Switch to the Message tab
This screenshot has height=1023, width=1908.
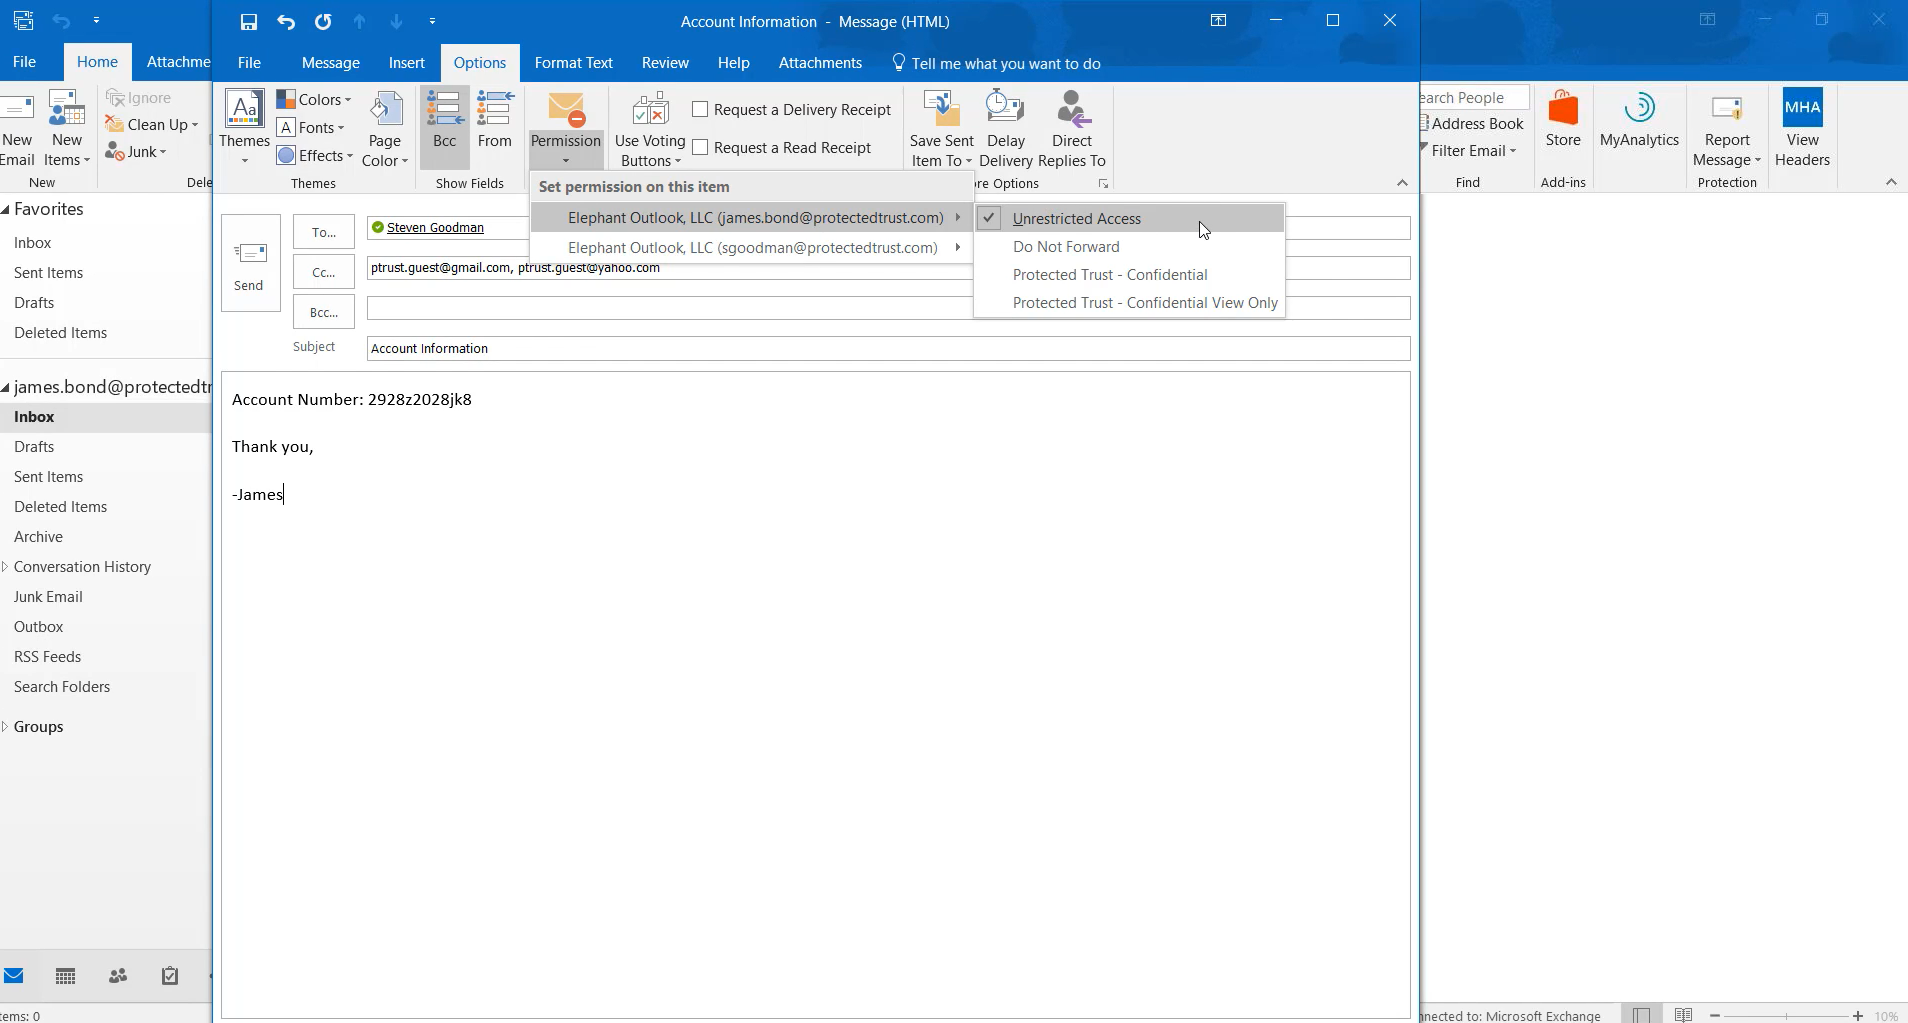tap(331, 62)
